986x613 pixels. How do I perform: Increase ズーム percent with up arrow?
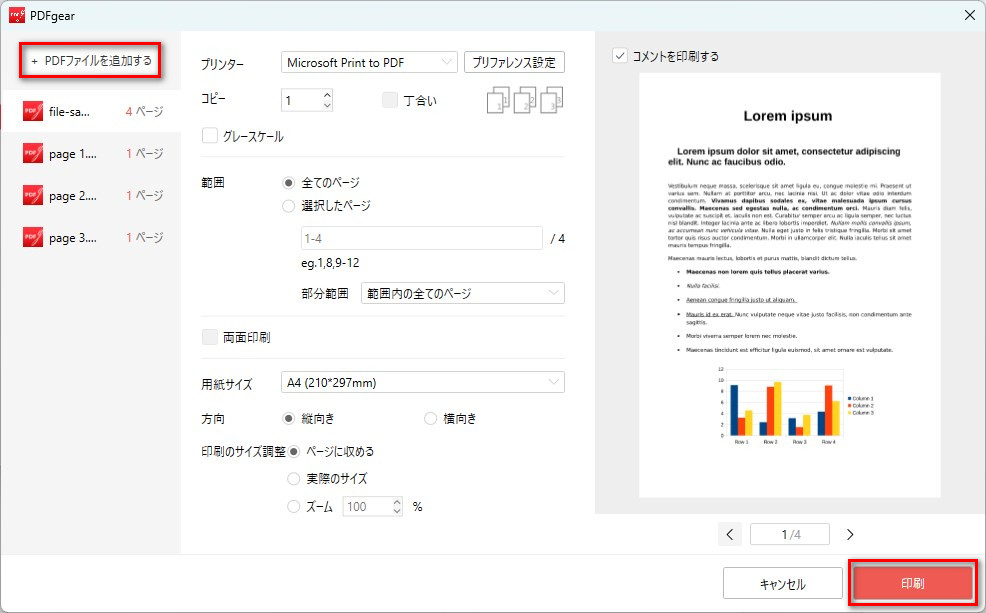coord(397,502)
